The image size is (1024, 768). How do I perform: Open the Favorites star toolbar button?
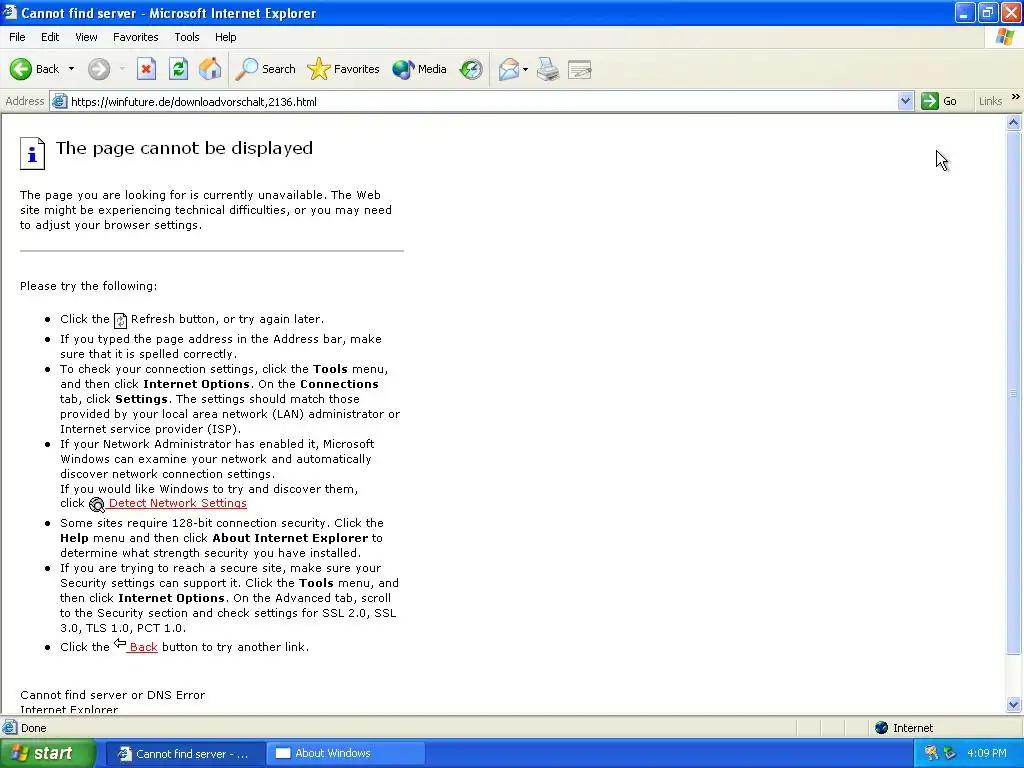(344, 69)
